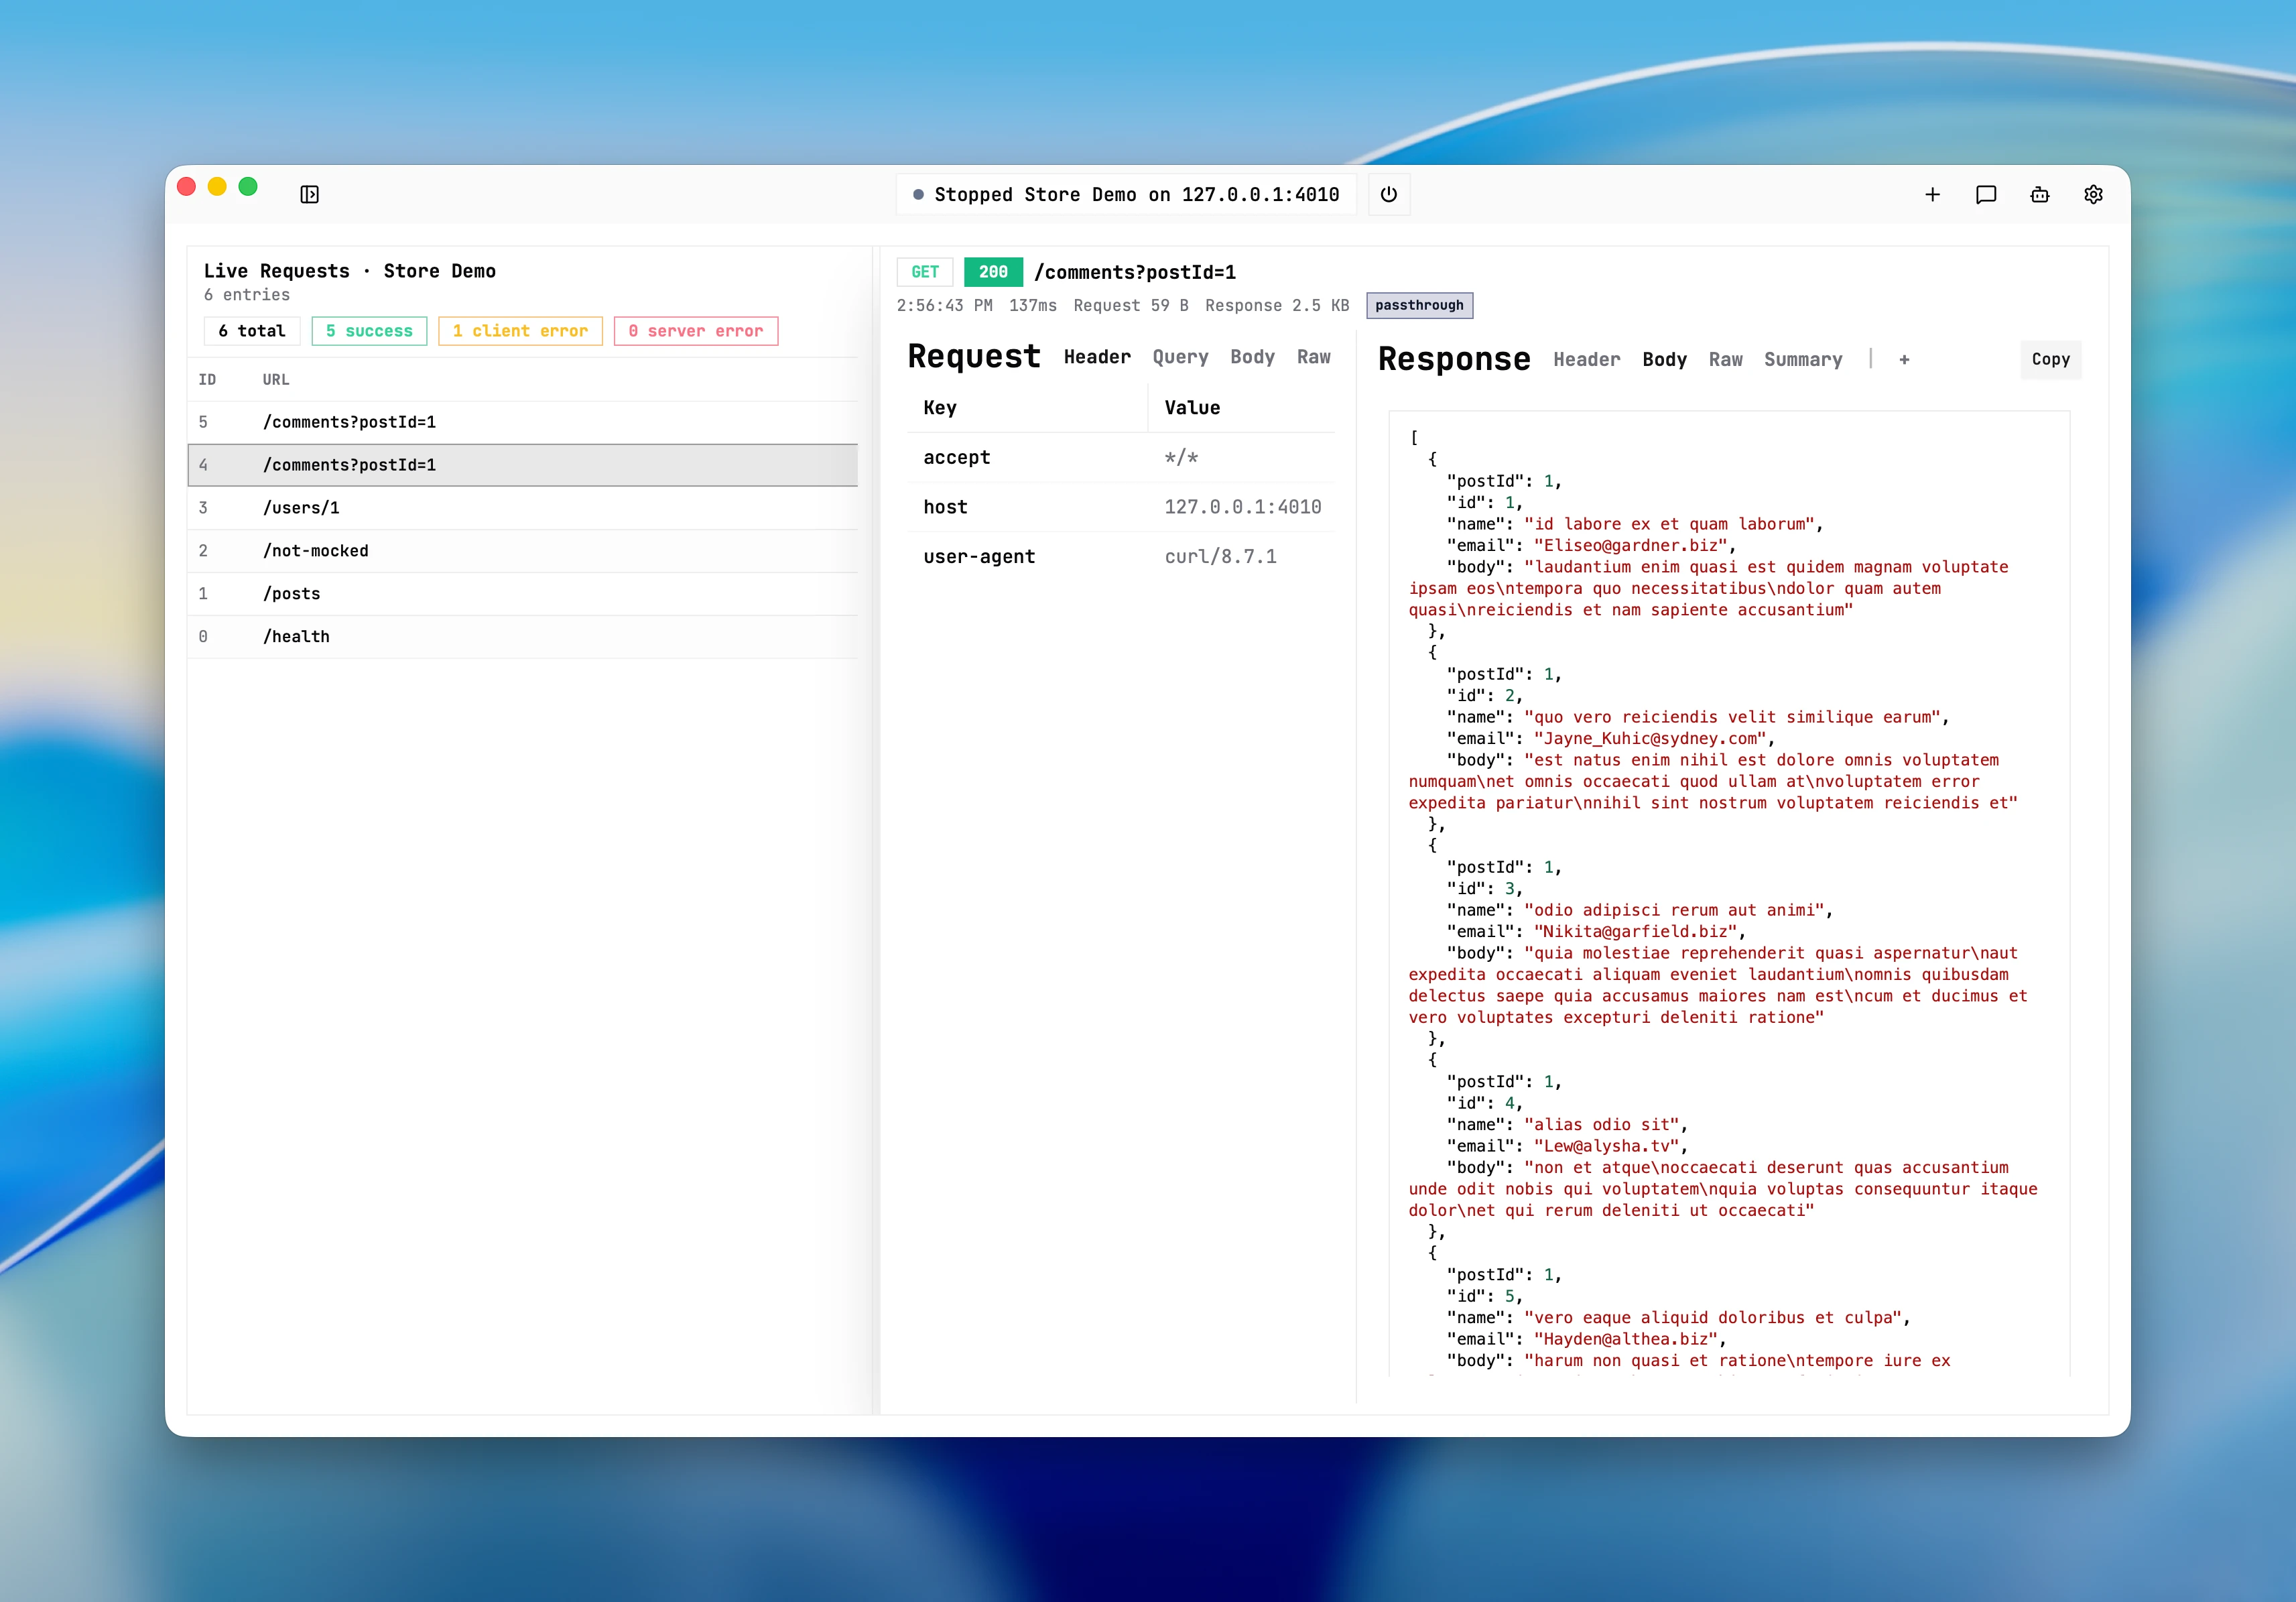
Task: Copy the response body
Action: pyautogui.click(x=2050, y=359)
